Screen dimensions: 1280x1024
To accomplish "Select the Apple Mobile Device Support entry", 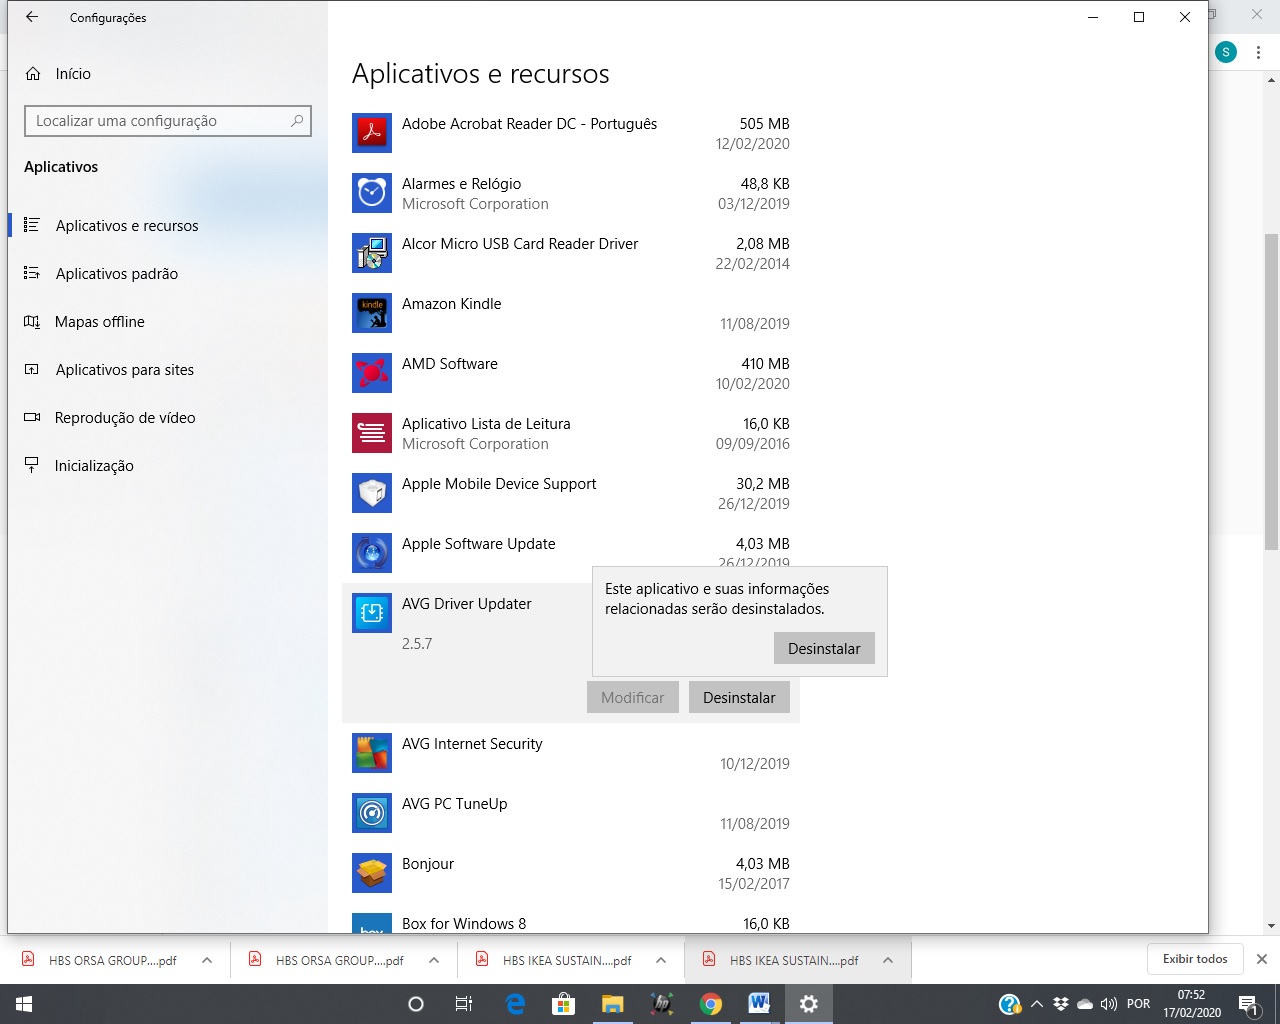I will coord(571,493).
